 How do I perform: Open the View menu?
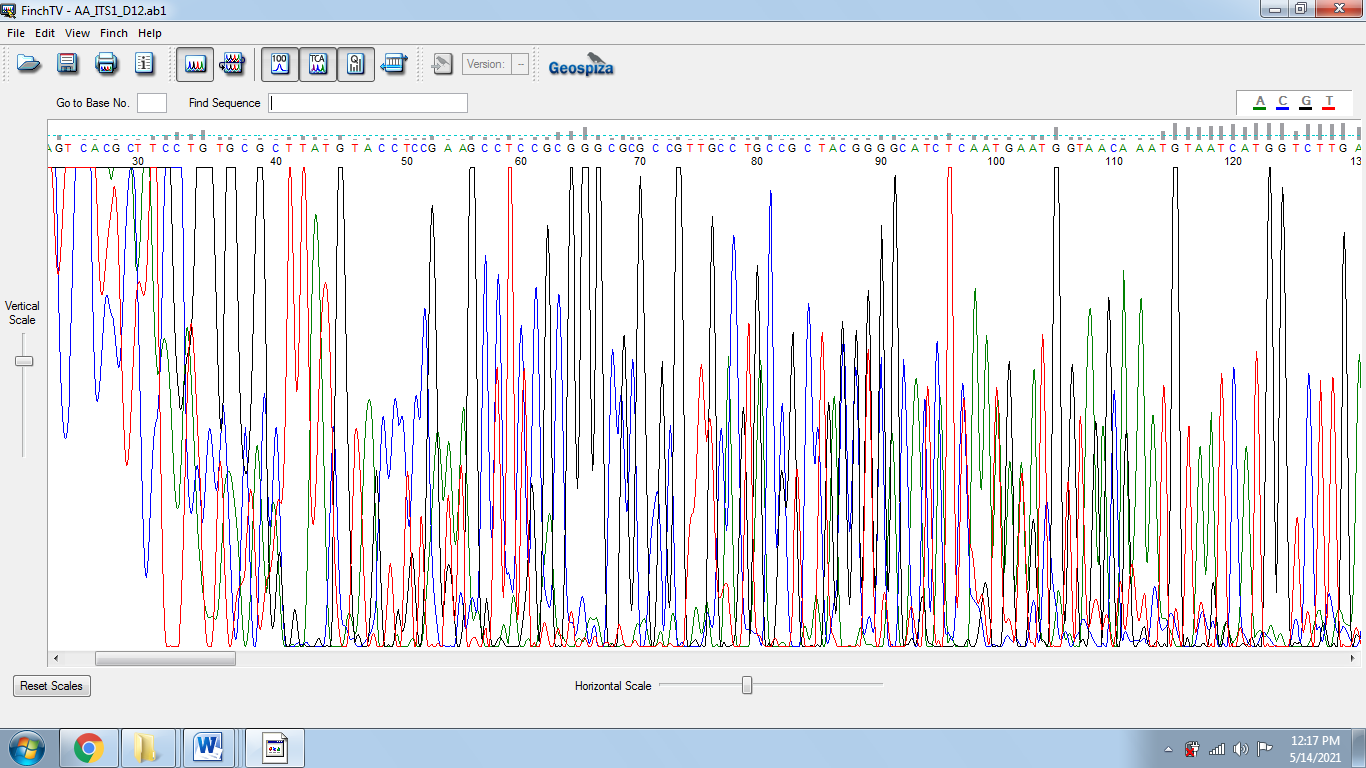[x=77, y=33]
